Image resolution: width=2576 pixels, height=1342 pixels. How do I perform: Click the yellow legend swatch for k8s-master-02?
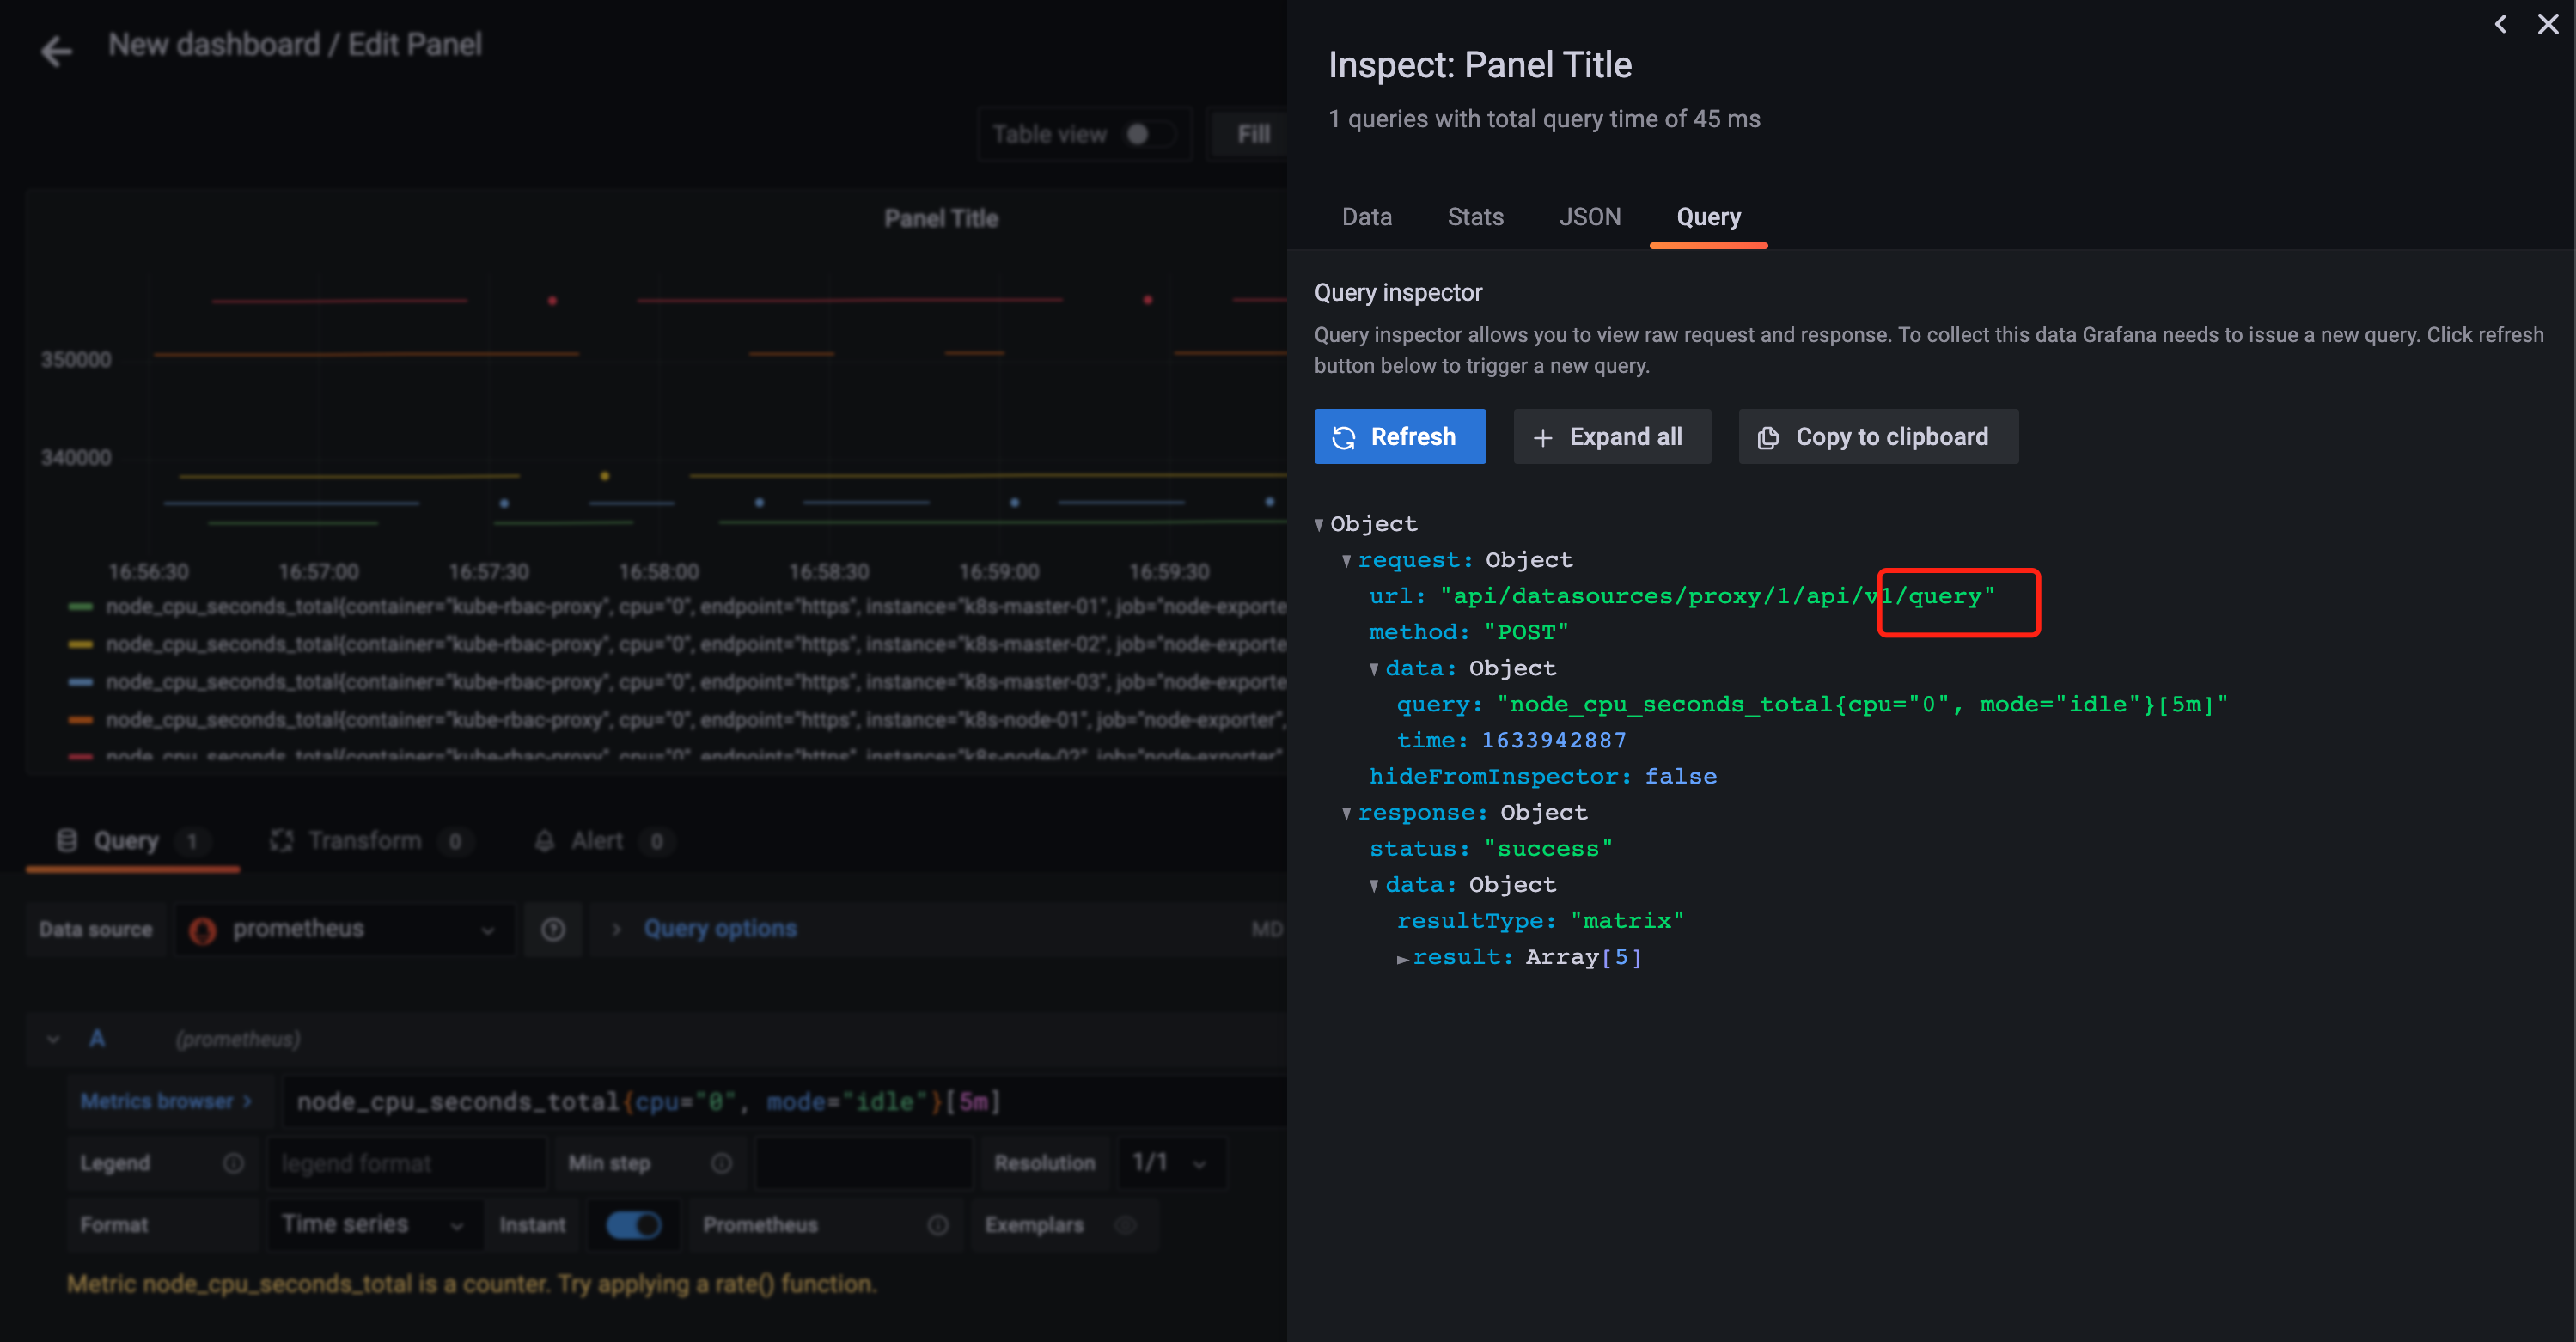coord(81,645)
